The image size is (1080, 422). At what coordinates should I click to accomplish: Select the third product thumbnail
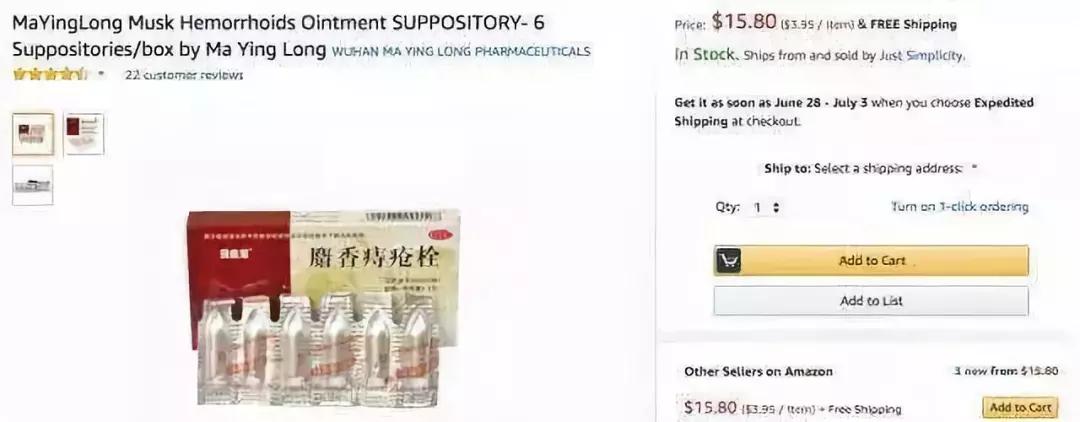[32, 185]
